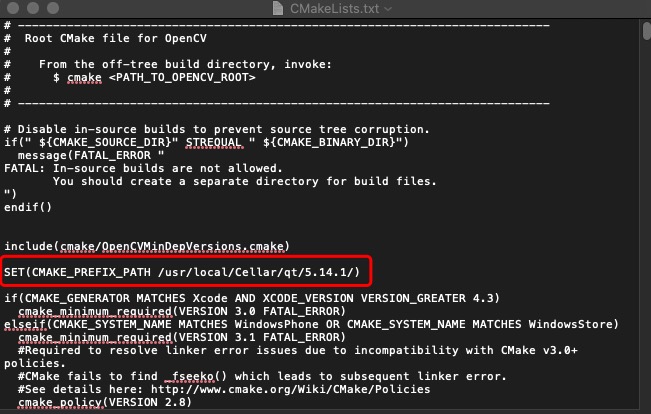Click the line "FATAL: In-source builds are not allowed."
651x414 pixels.
(143, 168)
